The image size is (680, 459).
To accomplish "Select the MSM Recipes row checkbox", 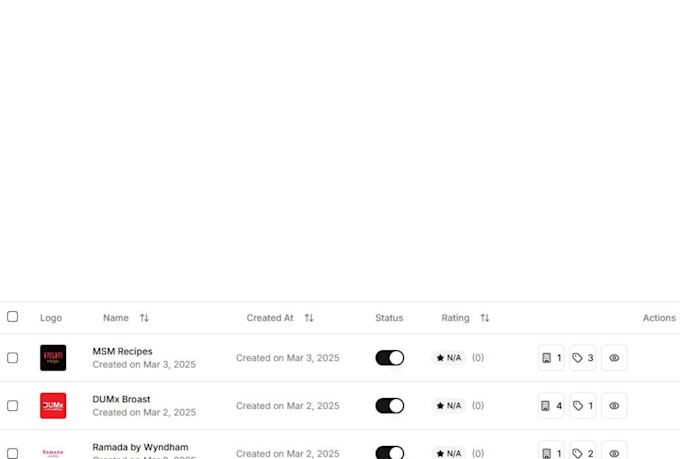I will pos(13,358).
